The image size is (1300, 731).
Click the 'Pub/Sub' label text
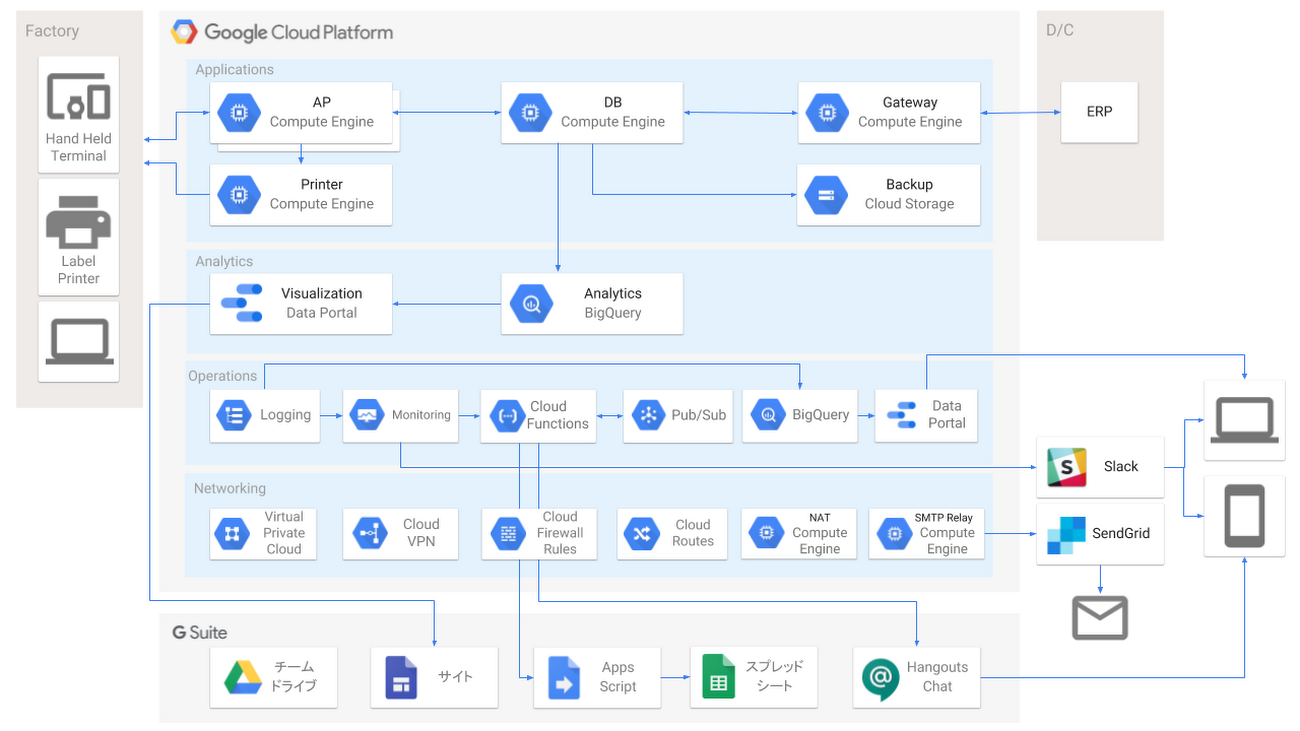point(699,415)
